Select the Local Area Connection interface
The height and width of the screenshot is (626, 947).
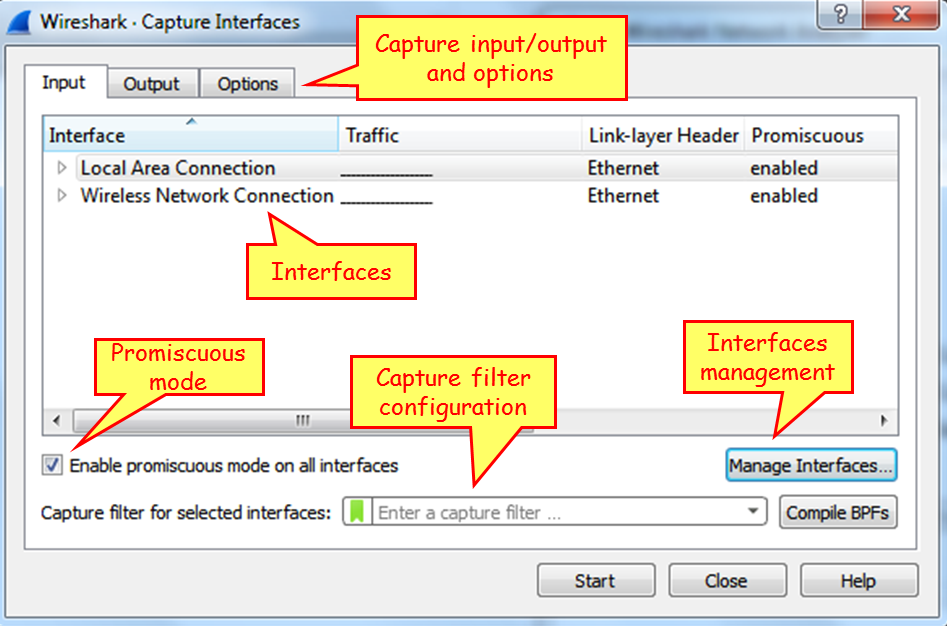click(178, 168)
